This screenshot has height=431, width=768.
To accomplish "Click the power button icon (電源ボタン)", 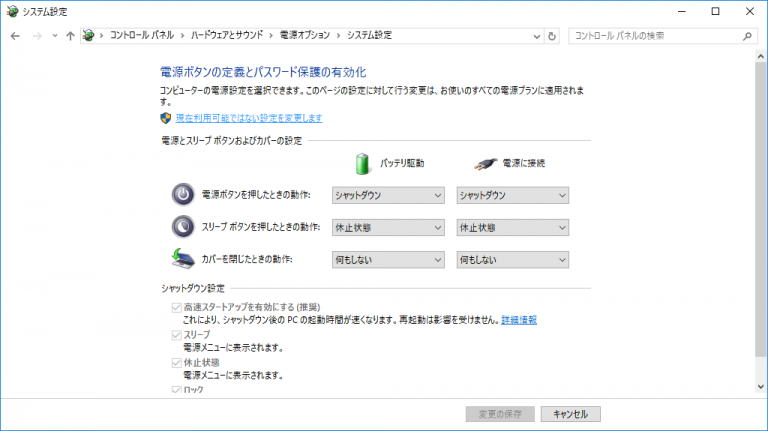I will (x=183, y=194).
